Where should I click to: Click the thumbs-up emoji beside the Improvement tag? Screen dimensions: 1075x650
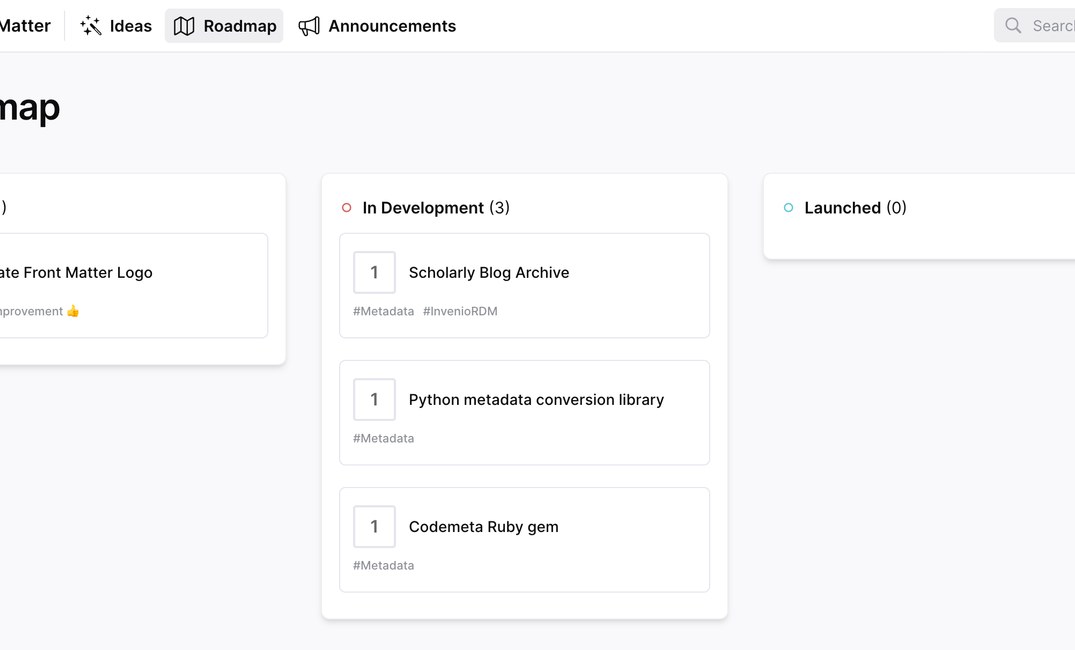[75, 311]
